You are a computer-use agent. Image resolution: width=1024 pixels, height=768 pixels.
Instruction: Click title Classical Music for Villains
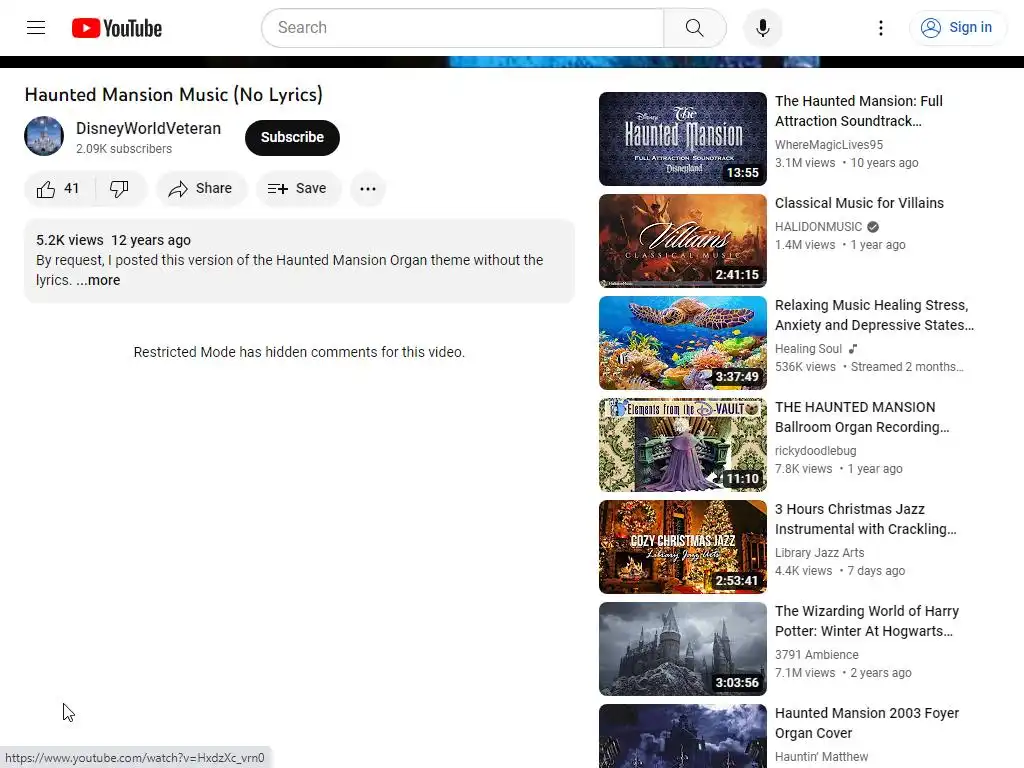(859, 203)
